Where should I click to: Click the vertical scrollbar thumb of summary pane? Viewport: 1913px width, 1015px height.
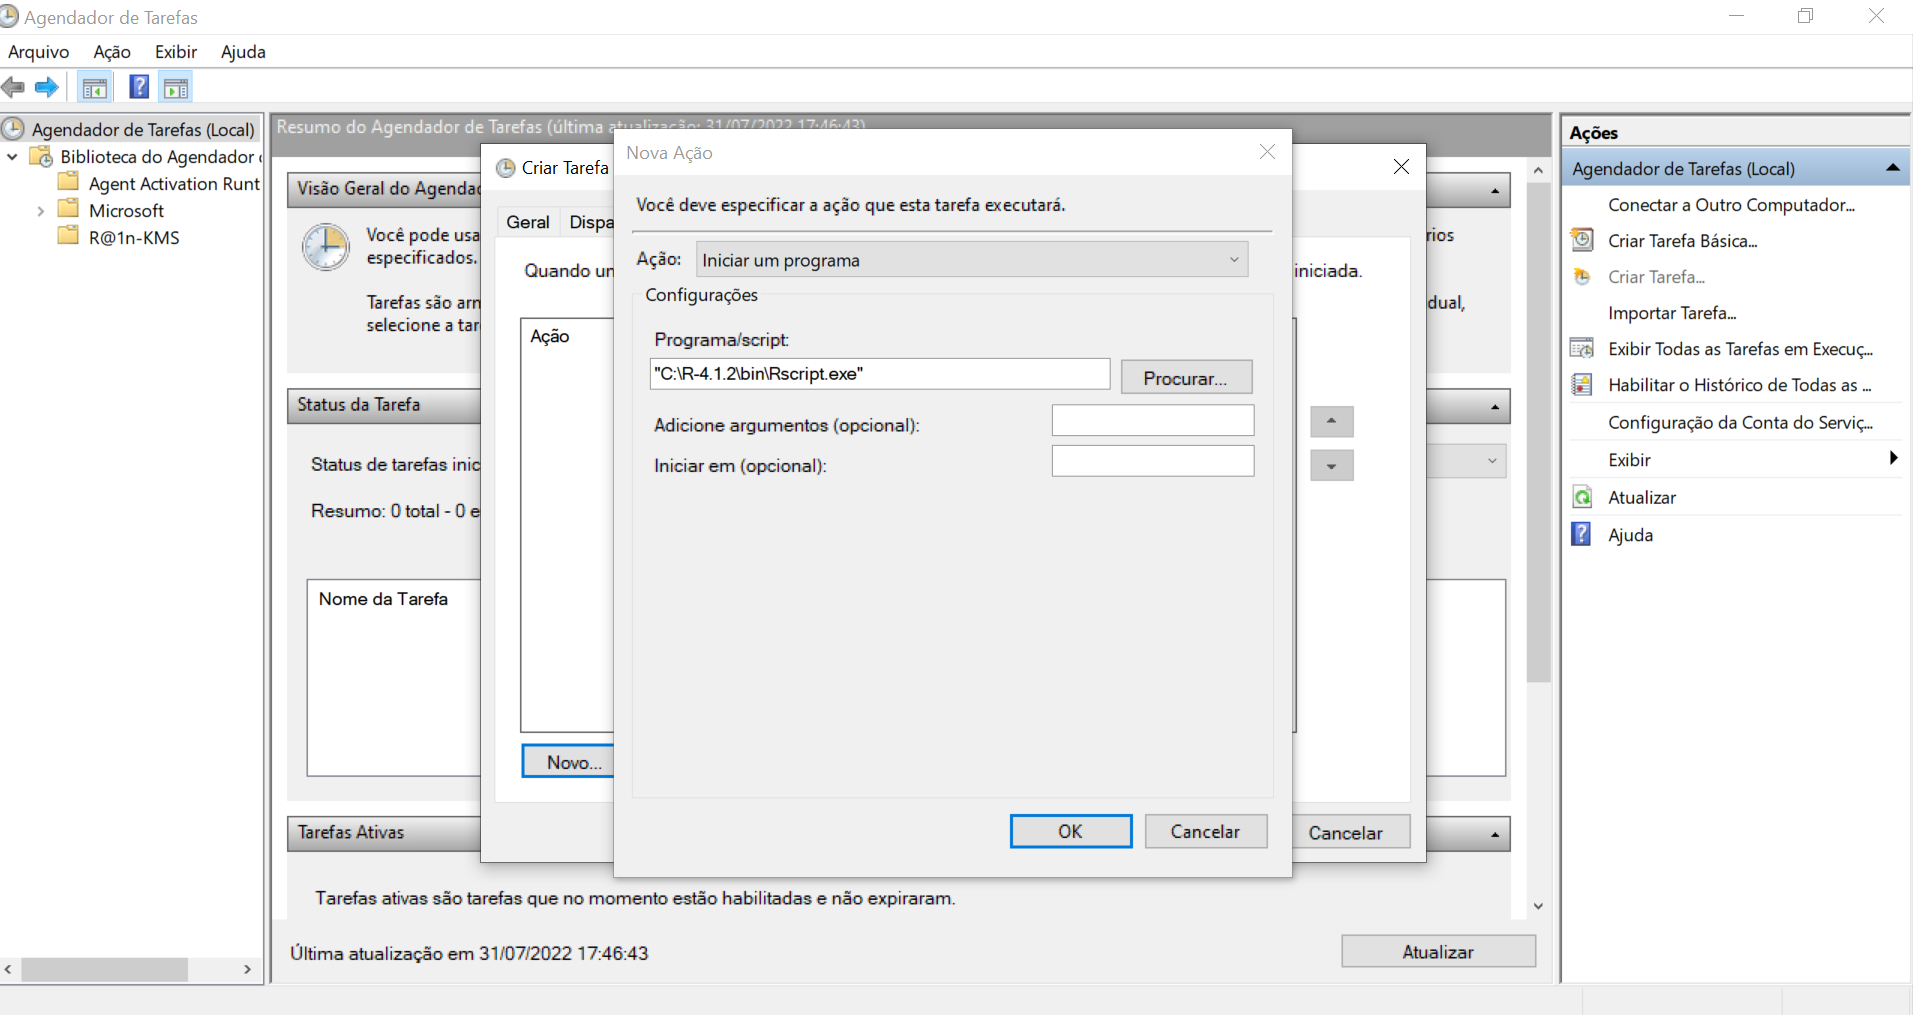coord(1538,432)
